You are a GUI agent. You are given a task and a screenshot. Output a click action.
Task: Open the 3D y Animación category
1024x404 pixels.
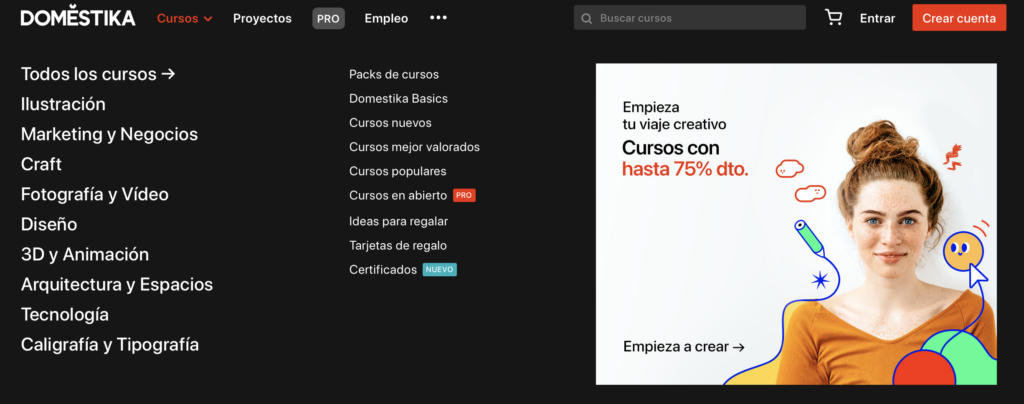click(x=85, y=254)
